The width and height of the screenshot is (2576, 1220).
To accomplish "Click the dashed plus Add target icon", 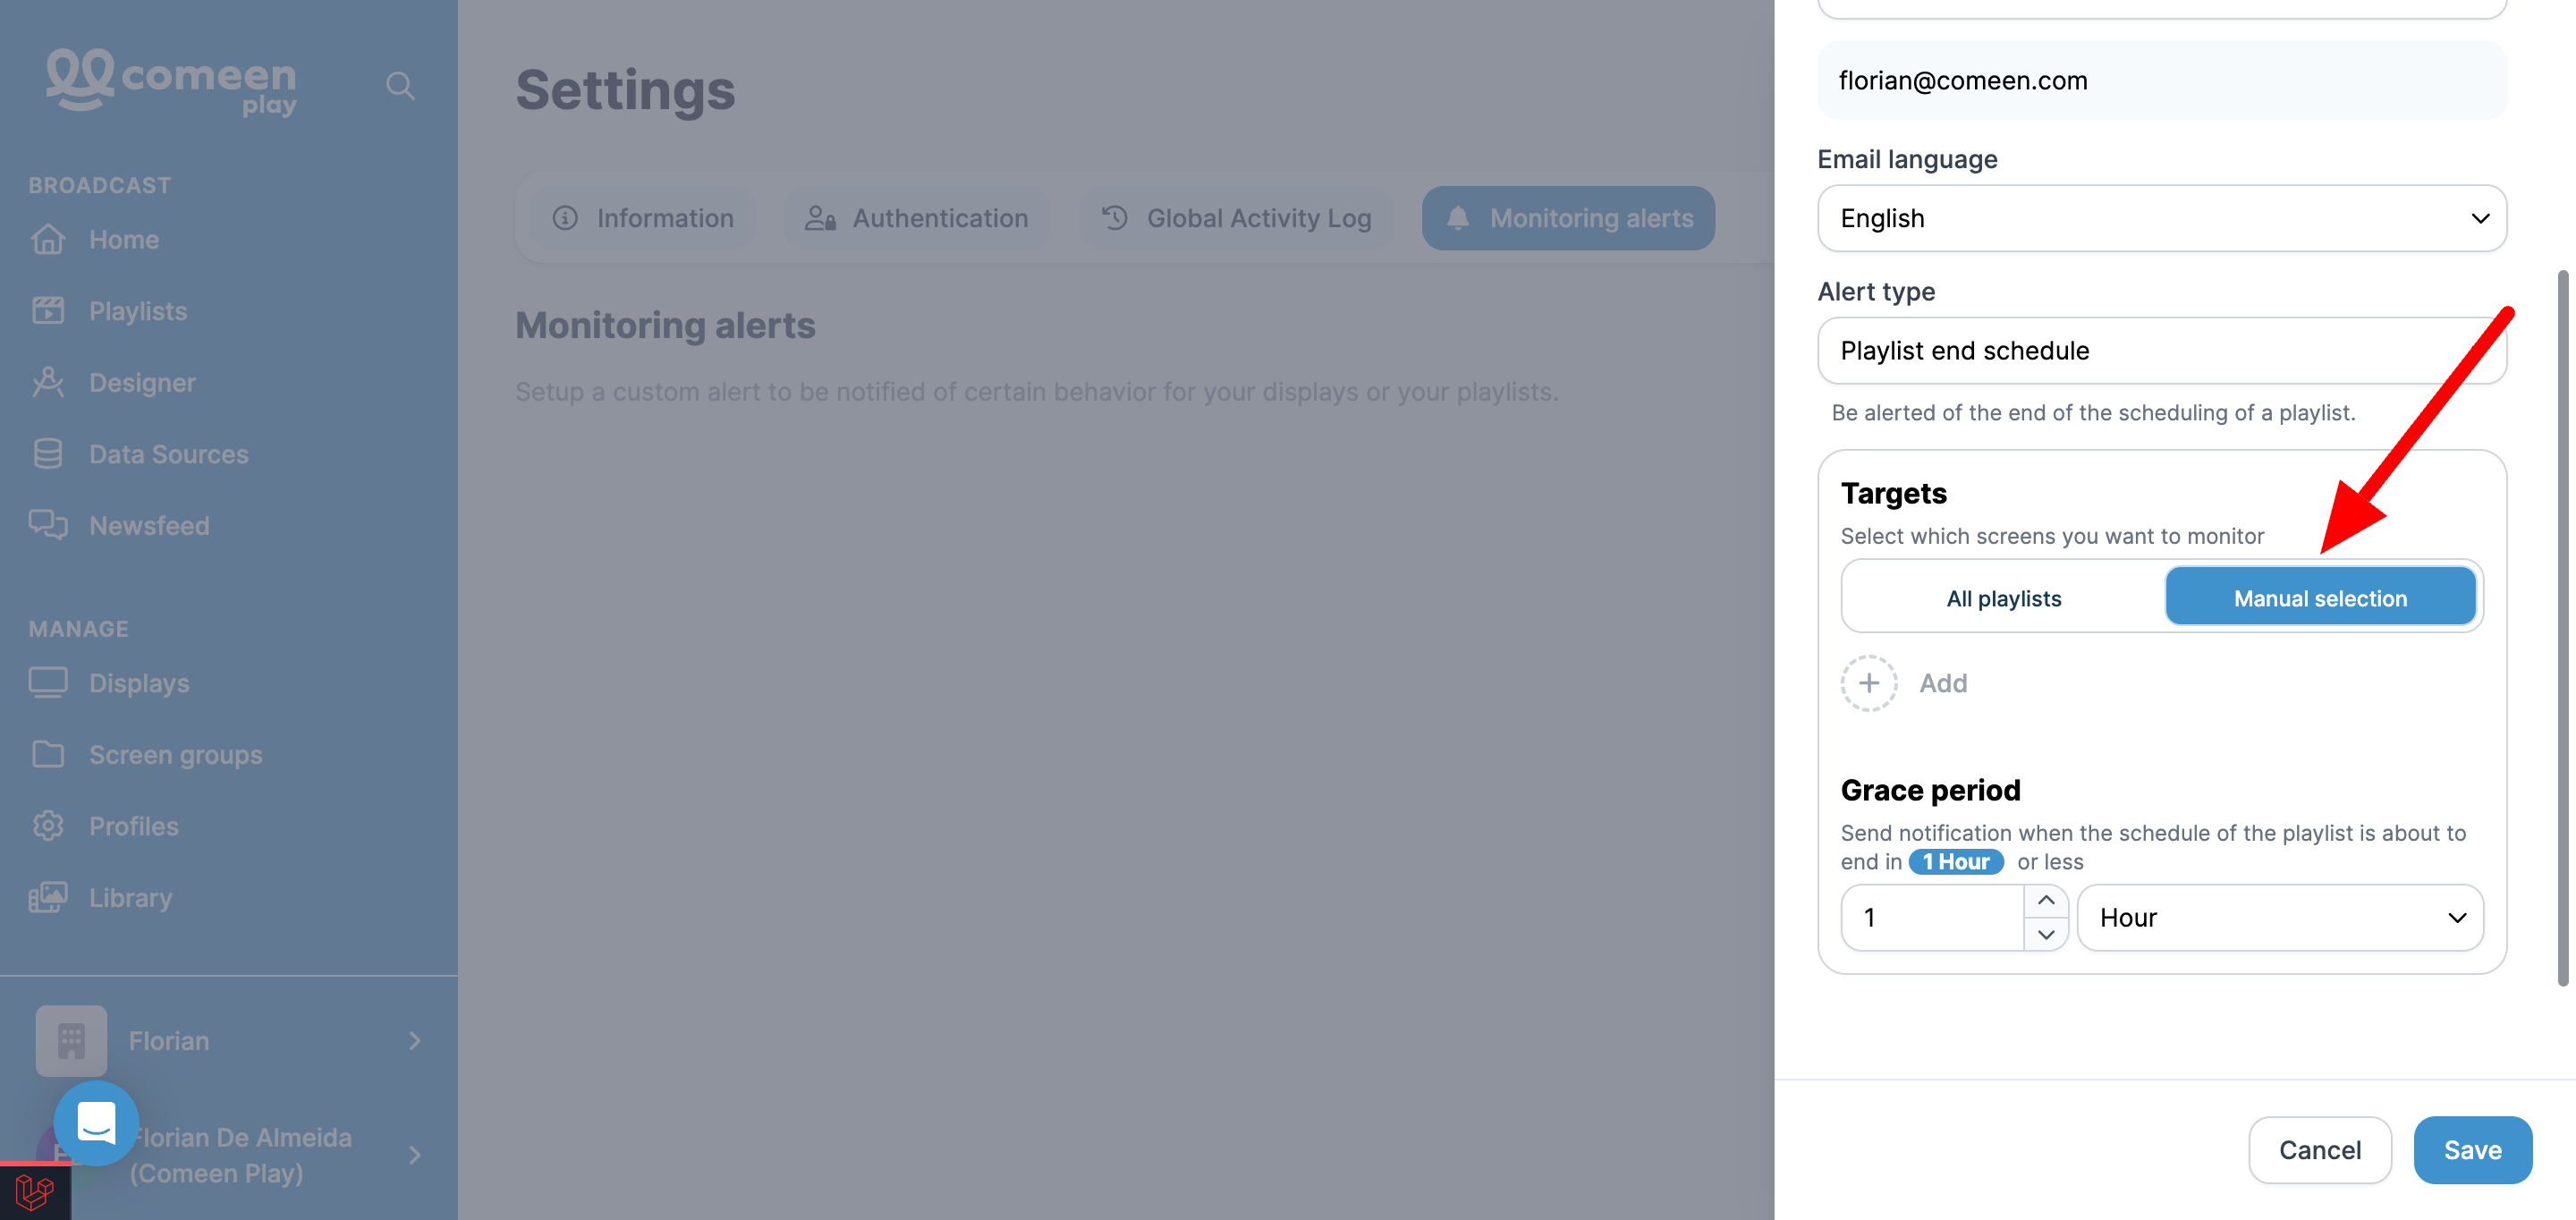I will click(1868, 683).
